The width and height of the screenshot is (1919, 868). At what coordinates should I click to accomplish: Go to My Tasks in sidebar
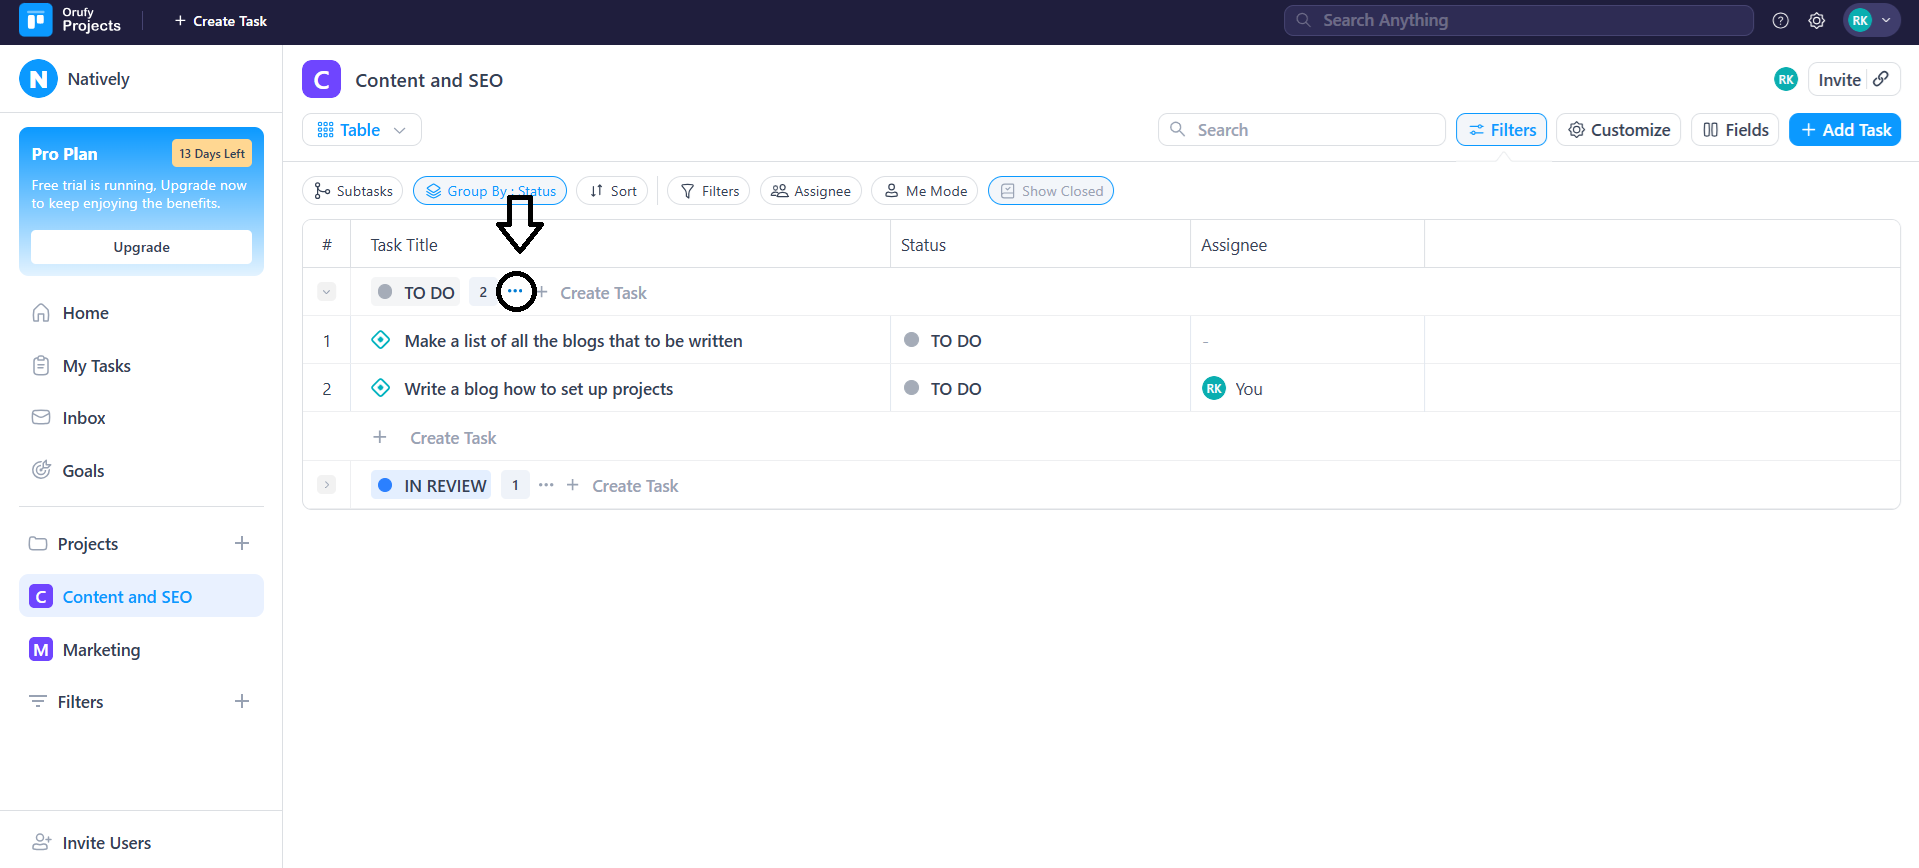pyautogui.click(x=96, y=366)
